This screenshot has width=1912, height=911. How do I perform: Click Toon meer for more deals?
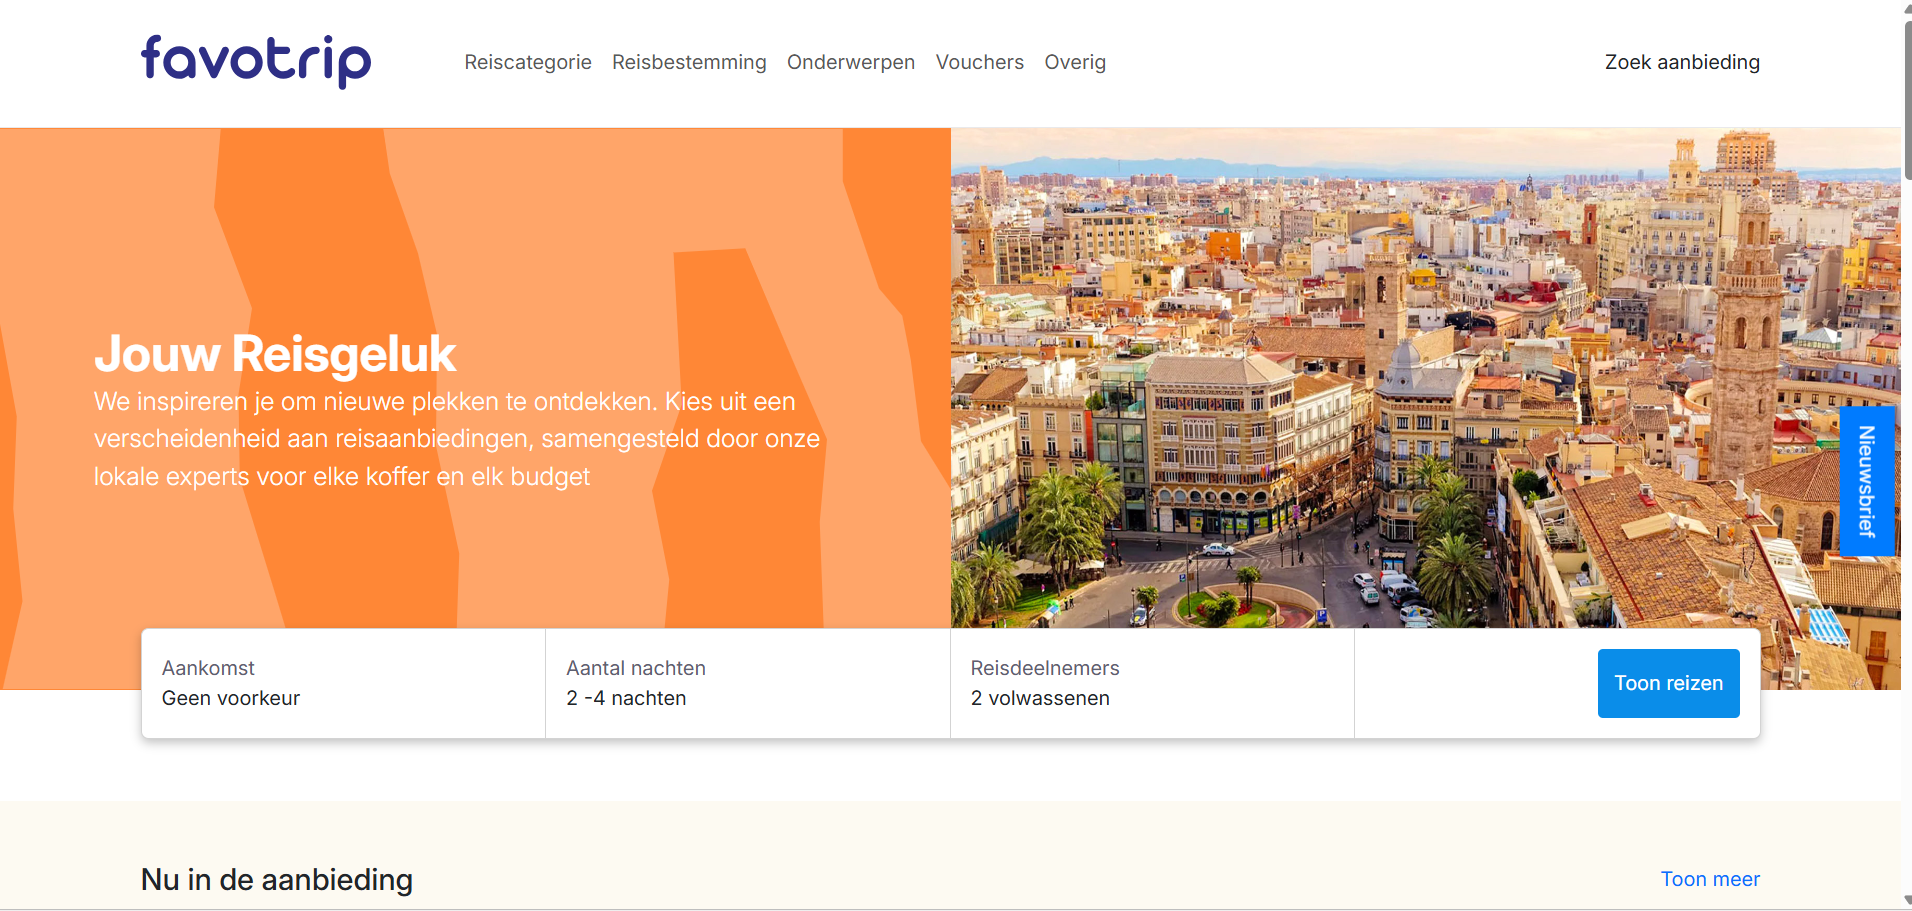[1709, 879]
